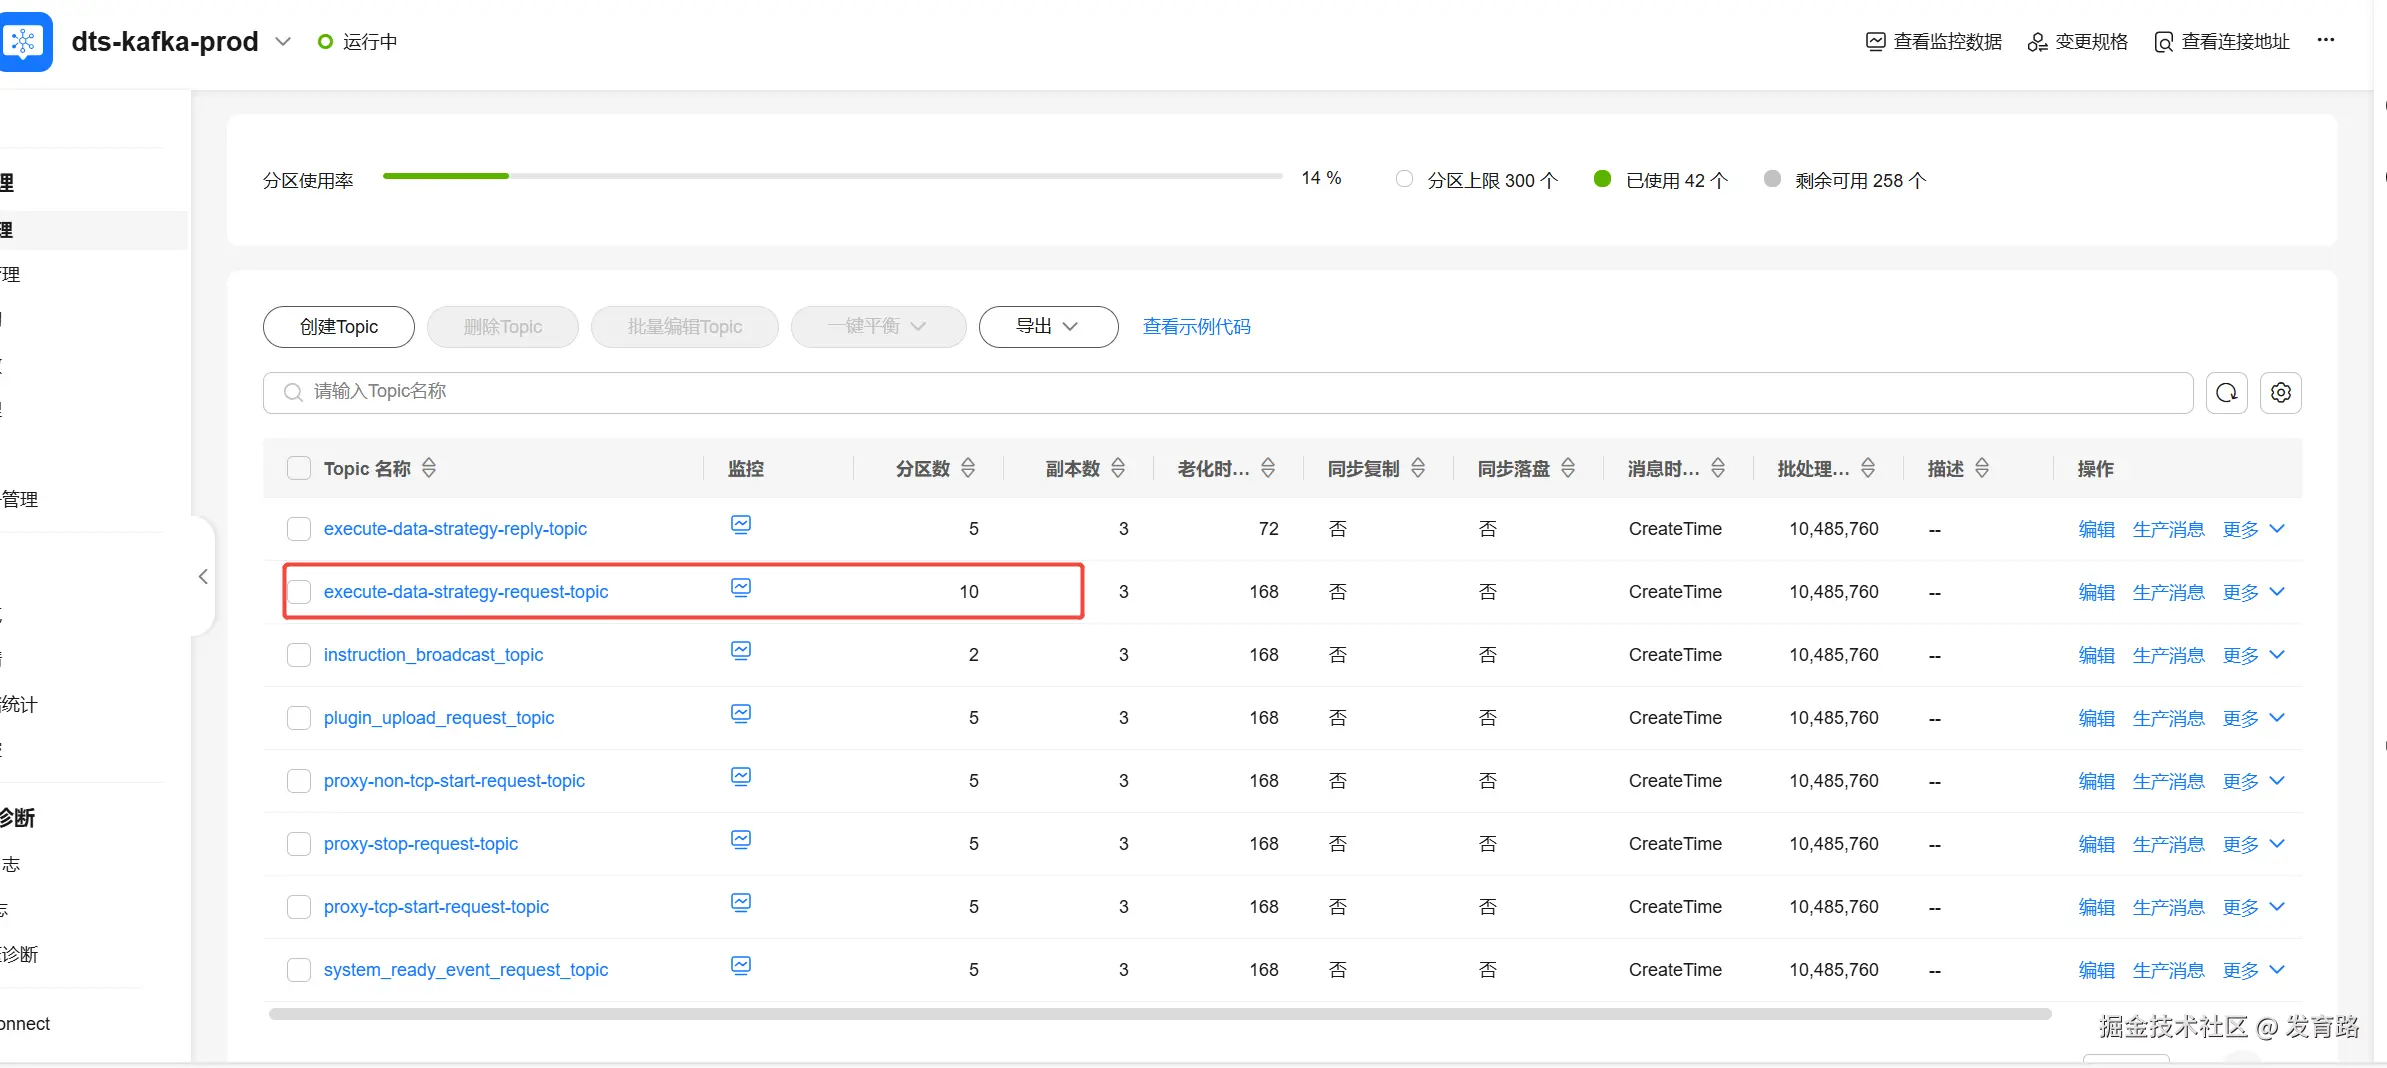Image resolution: width=2387 pixels, height=1068 pixels.
Task: Check system_ready_event_request_topic row
Action: pyautogui.click(x=299, y=970)
